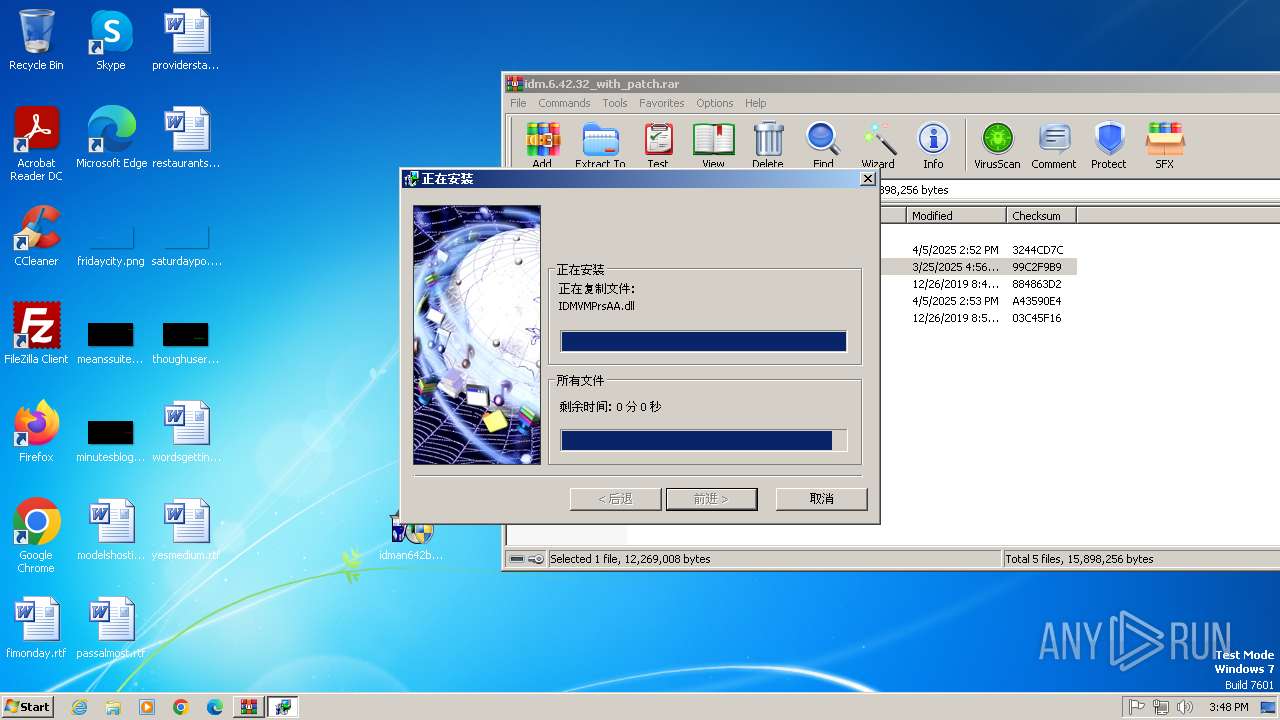Select row with checksum 03C45F16
Screen dimensions: 1280x720
[x=978, y=318]
